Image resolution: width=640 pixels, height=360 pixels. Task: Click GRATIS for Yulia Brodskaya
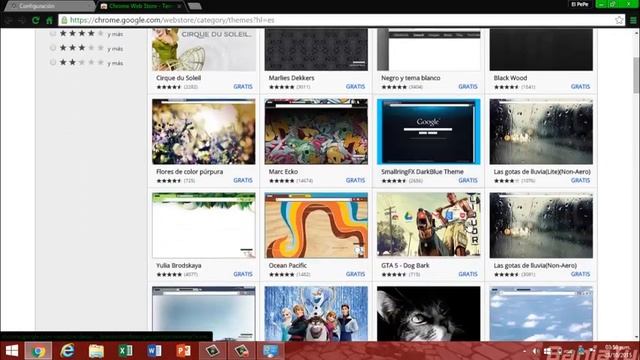(243, 274)
